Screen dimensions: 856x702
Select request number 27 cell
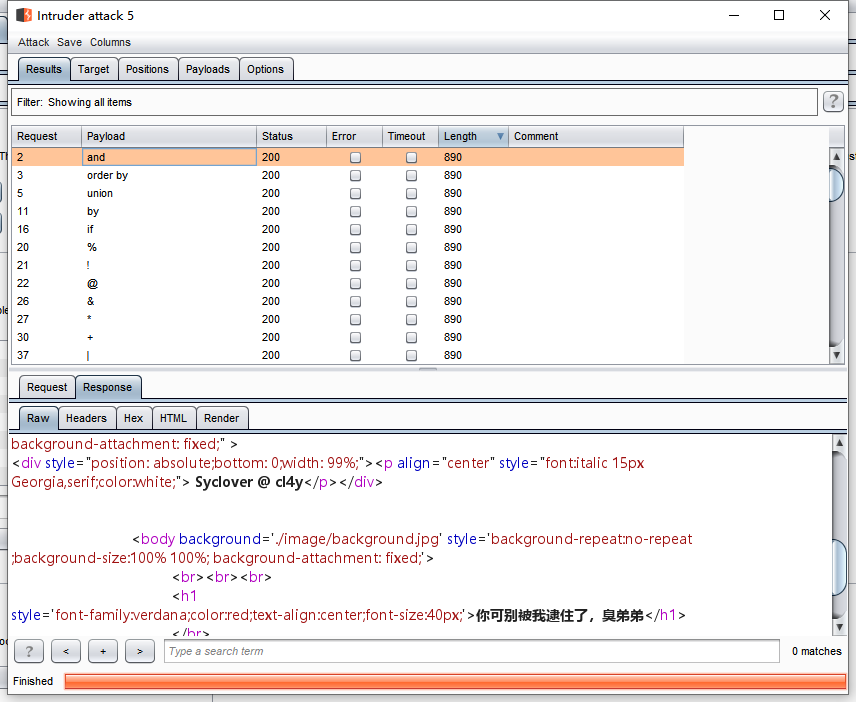tap(47, 319)
